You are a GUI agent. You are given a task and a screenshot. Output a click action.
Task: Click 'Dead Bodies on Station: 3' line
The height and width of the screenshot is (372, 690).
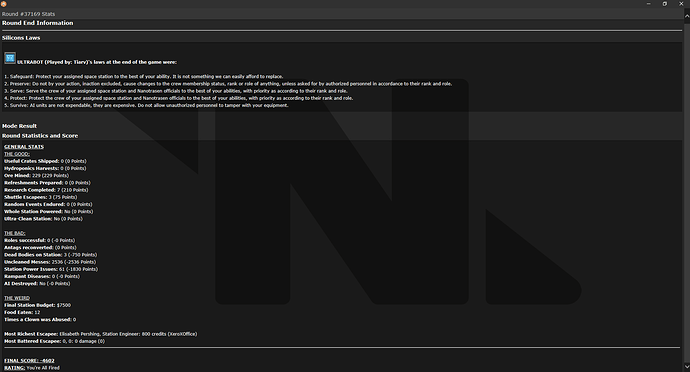pos(51,255)
